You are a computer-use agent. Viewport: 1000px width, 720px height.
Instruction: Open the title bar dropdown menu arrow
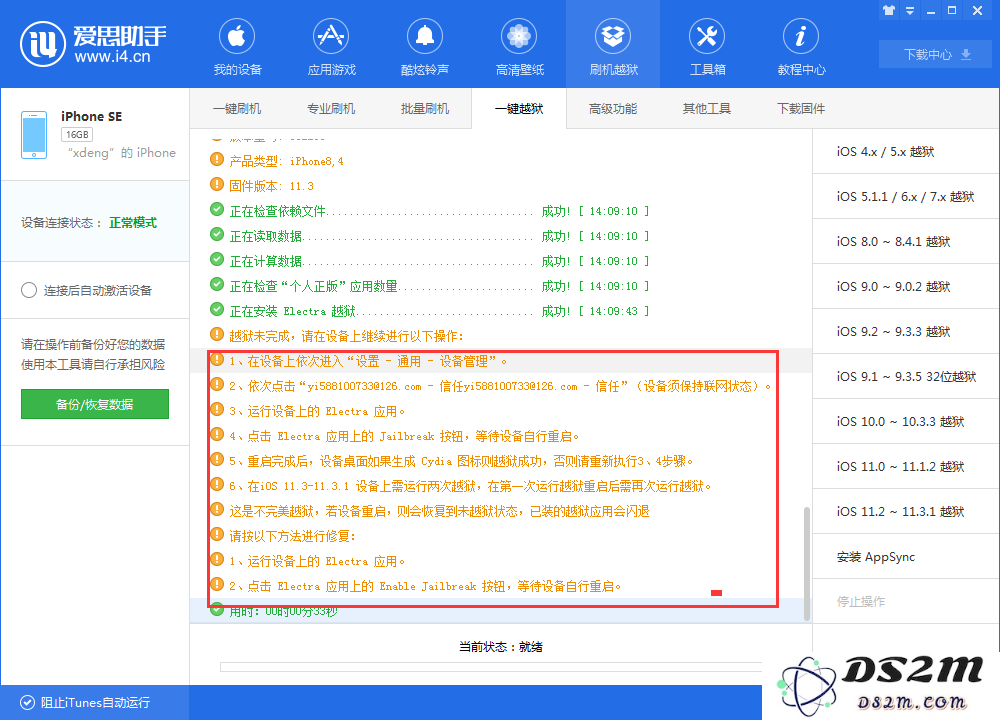pos(910,11)
